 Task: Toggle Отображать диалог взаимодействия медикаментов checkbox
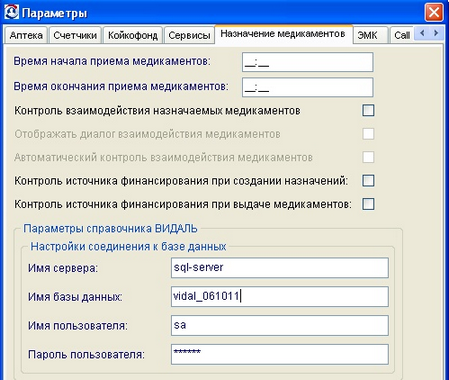(x=368, y=134)
